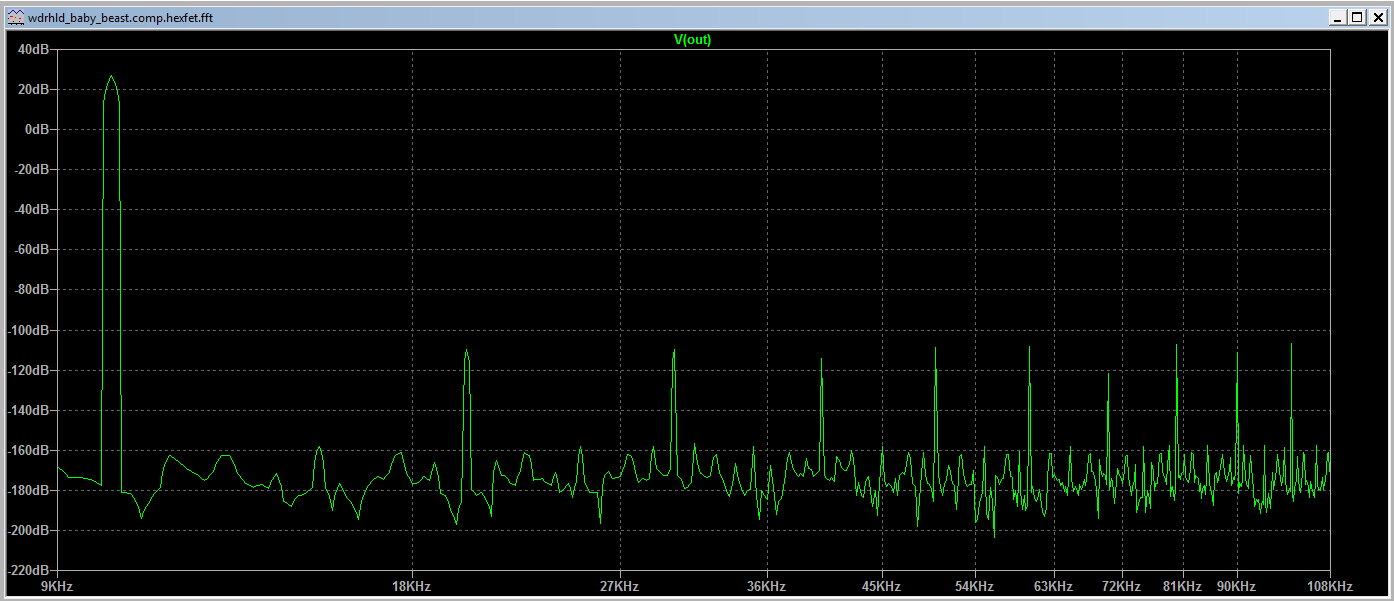
Task: Click the fundamental peak top near 20dB
Action: [111, 77]
